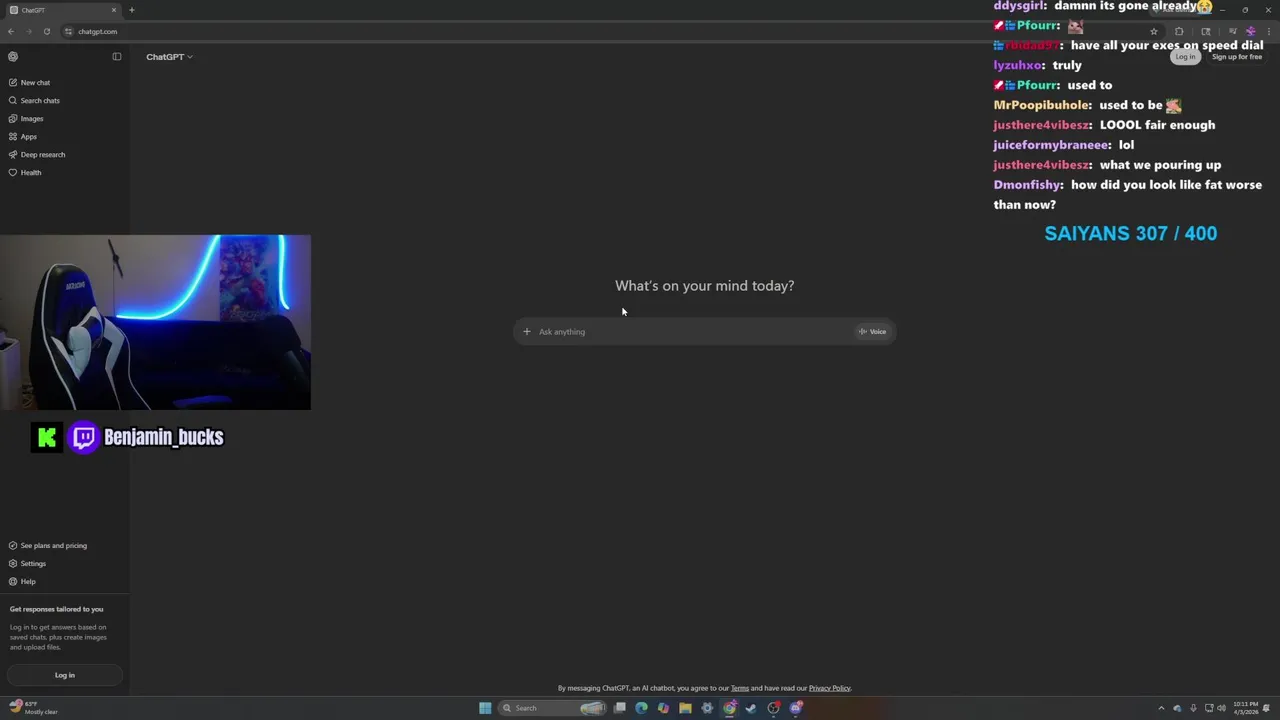Image resolution: width=1280 pixels, height=720 pixels.
Task: Start a New chat from the sidebar
Action: point(30,82)
